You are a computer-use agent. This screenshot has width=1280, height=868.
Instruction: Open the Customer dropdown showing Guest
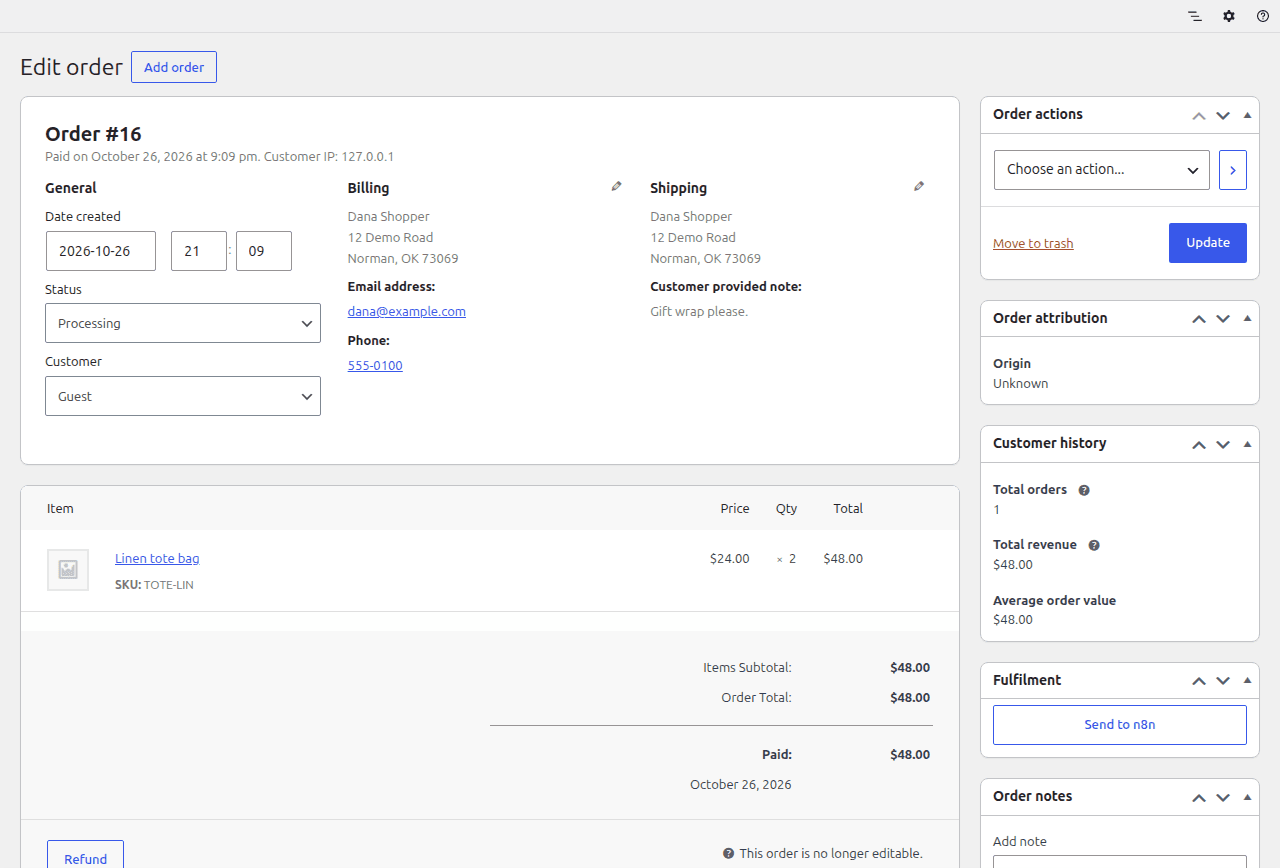(x=183, y=396)
